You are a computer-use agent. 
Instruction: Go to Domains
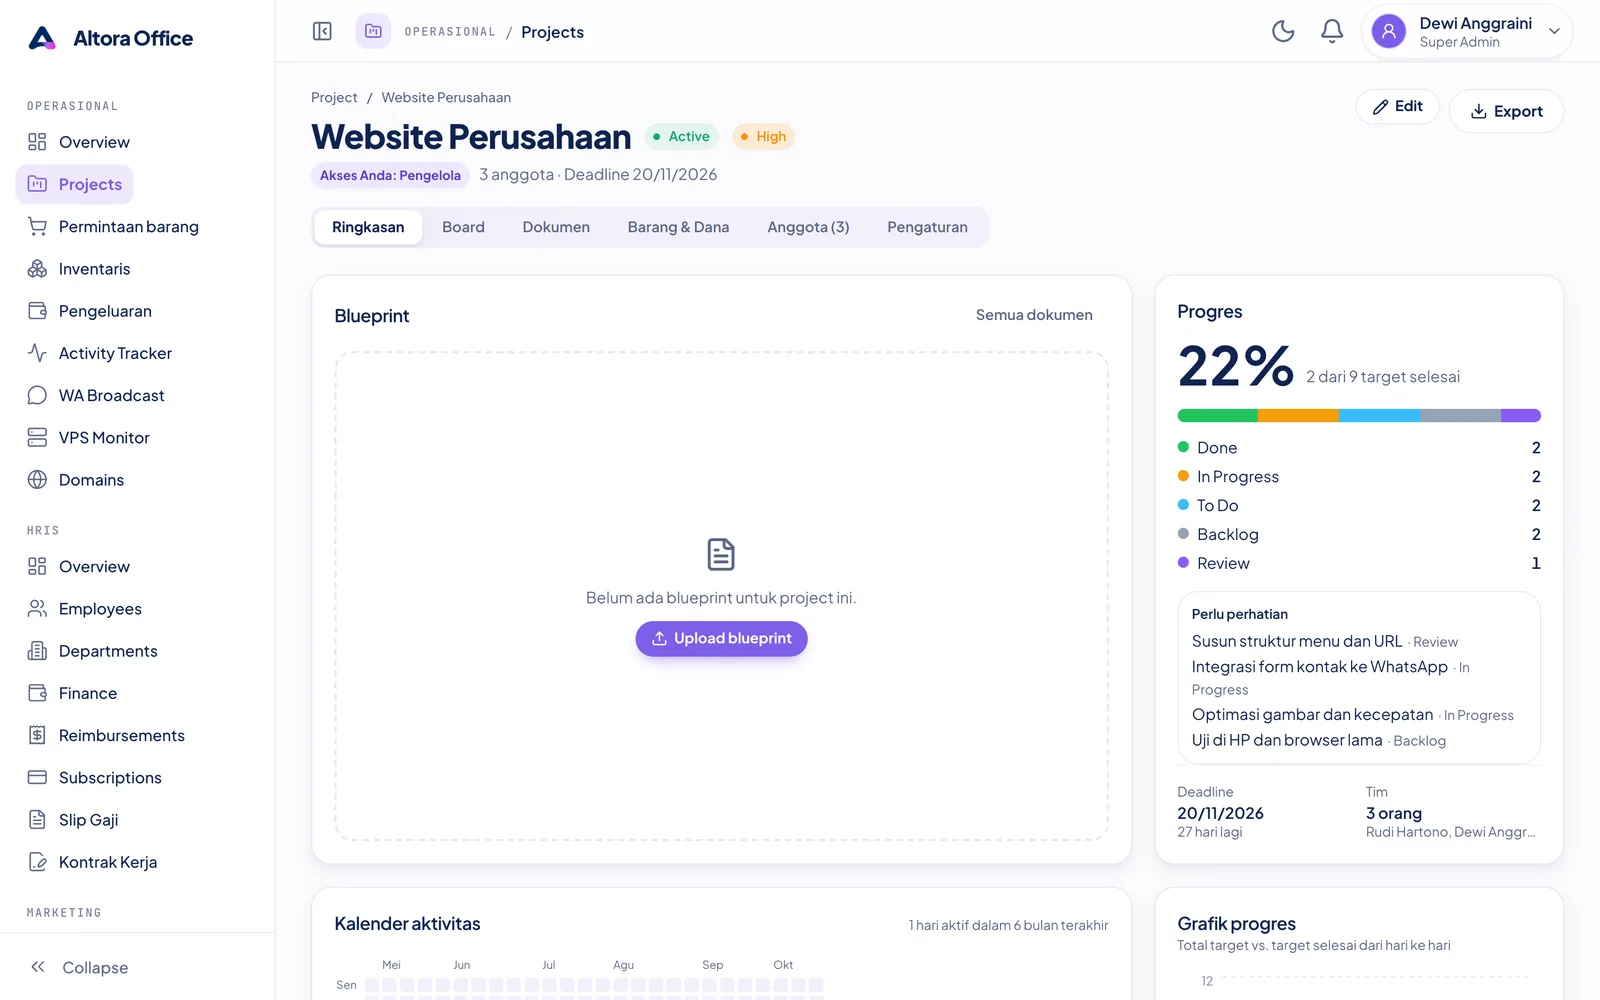point(75,480)
